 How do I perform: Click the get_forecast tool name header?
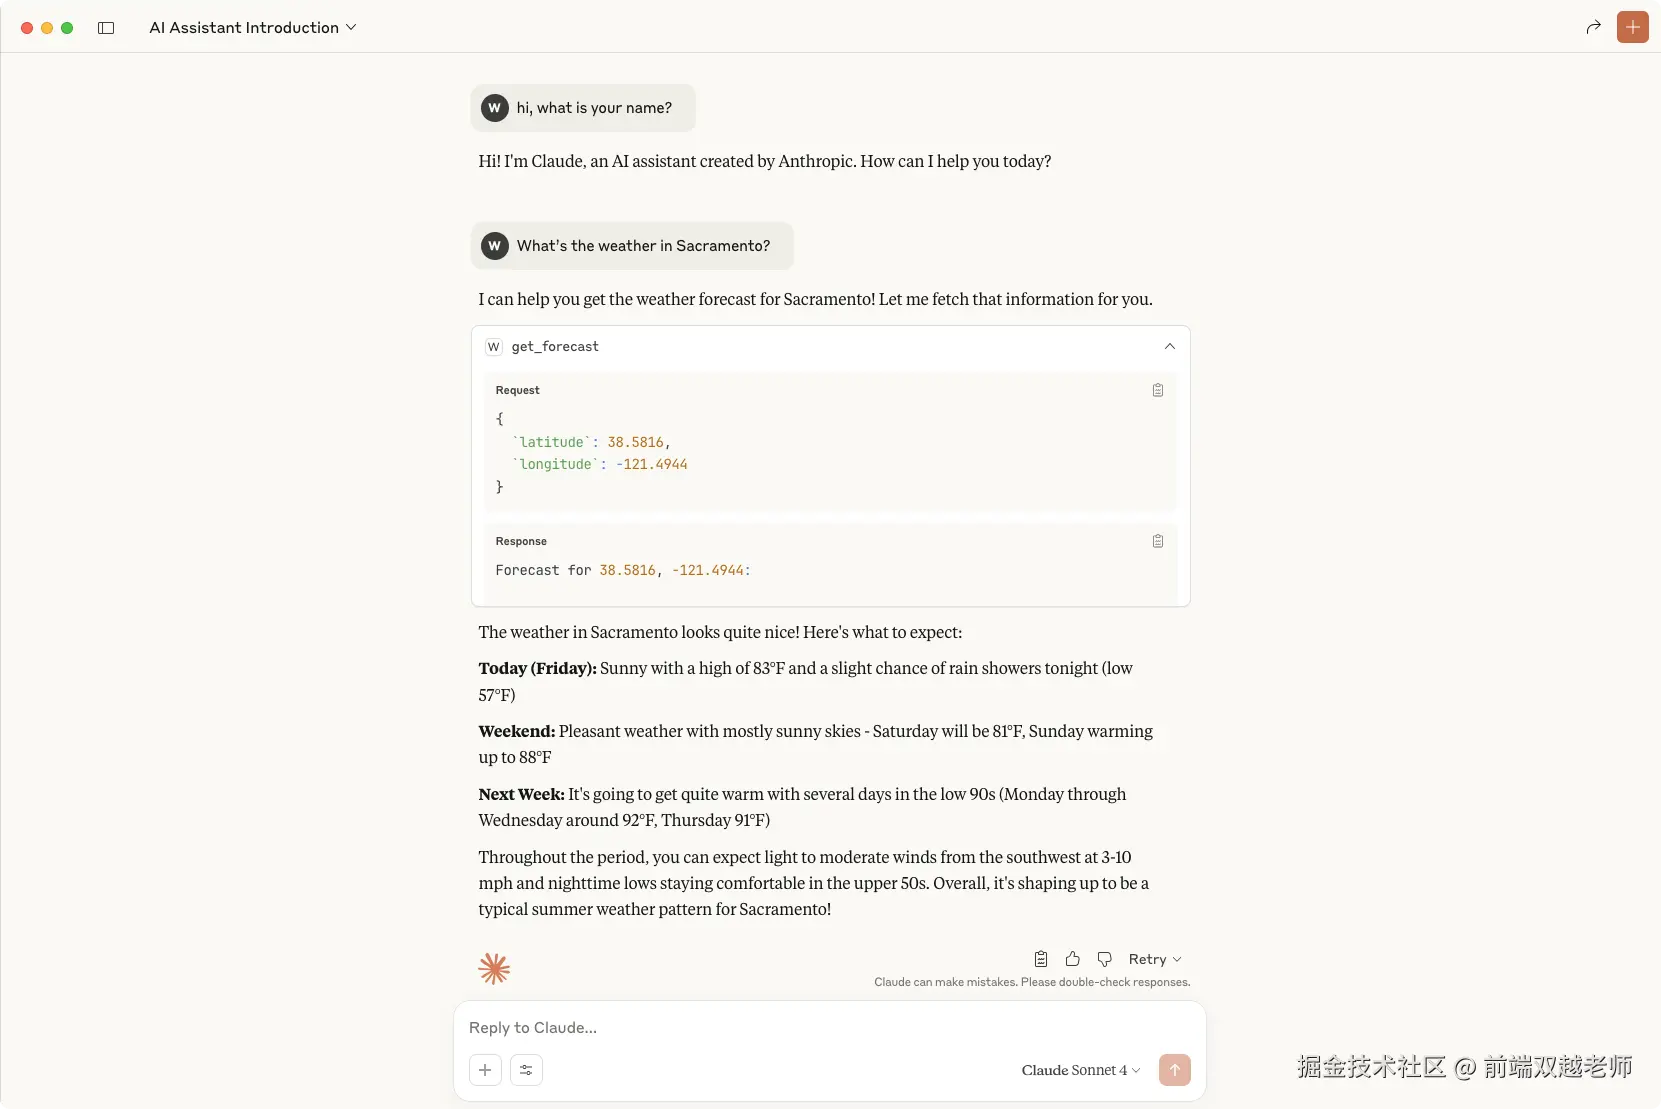pos(555,346)
